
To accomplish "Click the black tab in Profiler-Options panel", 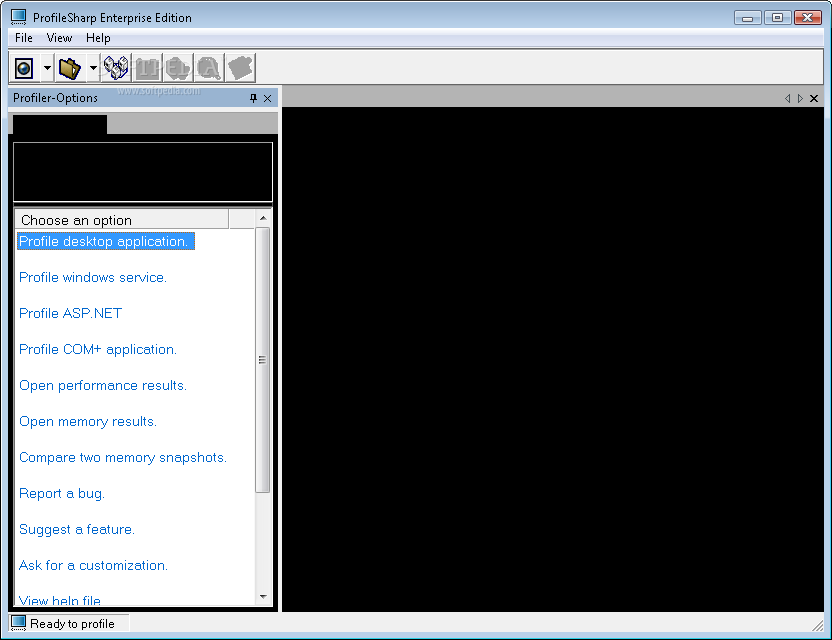I will pyautogui.click(x=60, y=125).
